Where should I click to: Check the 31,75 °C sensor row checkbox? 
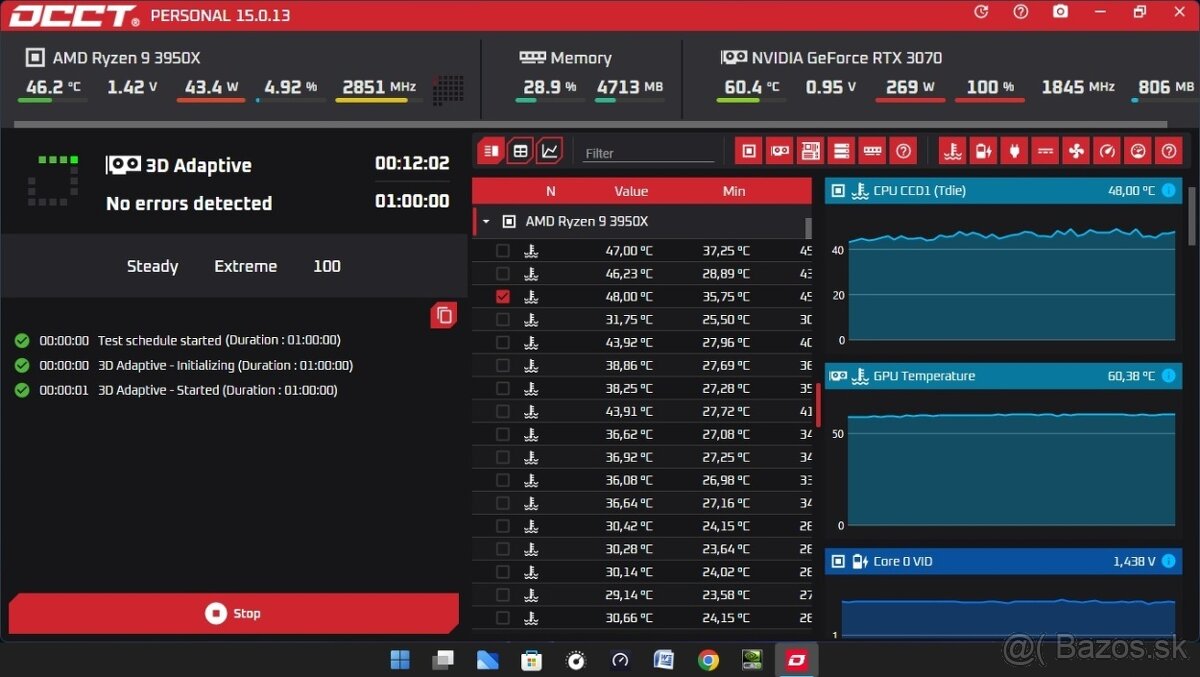tap(502, 319)
